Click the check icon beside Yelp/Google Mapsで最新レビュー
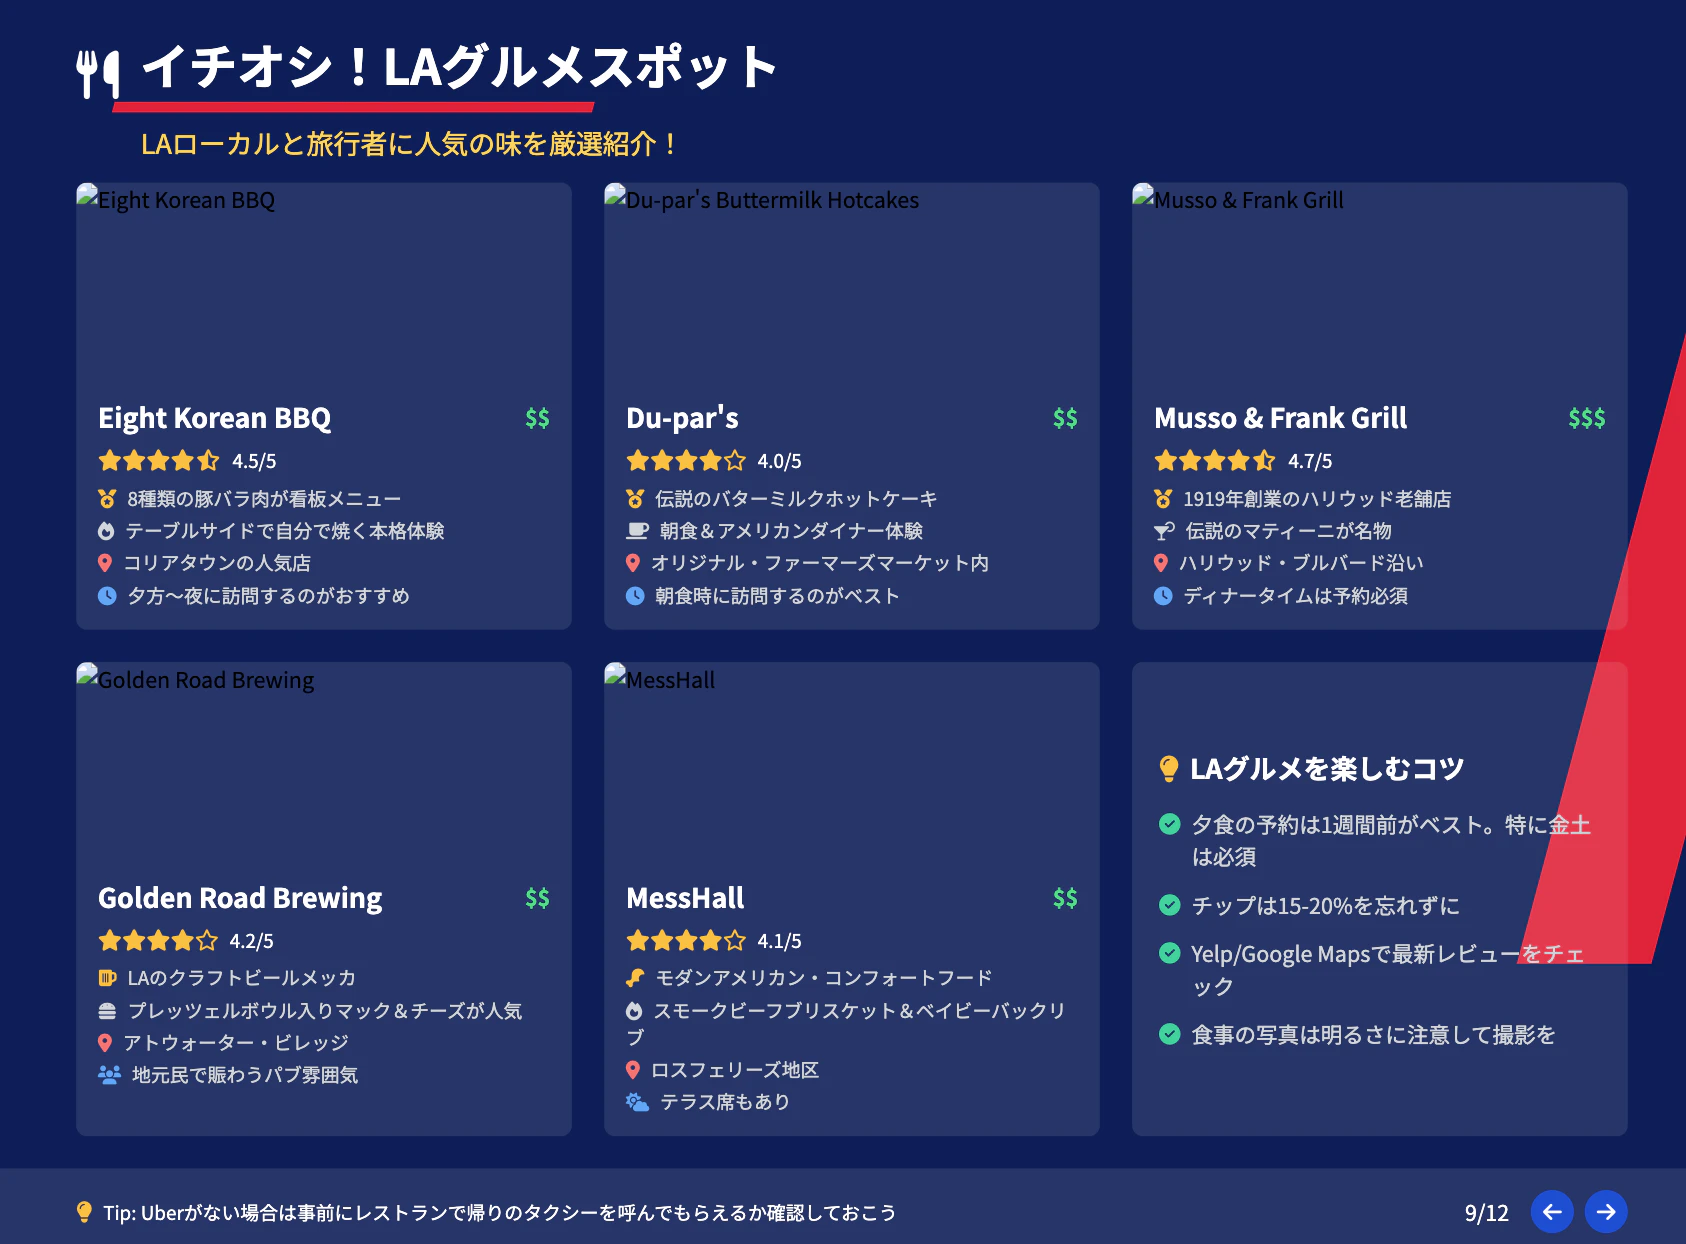The image size is (1686, 1244). coord(1169,953)
